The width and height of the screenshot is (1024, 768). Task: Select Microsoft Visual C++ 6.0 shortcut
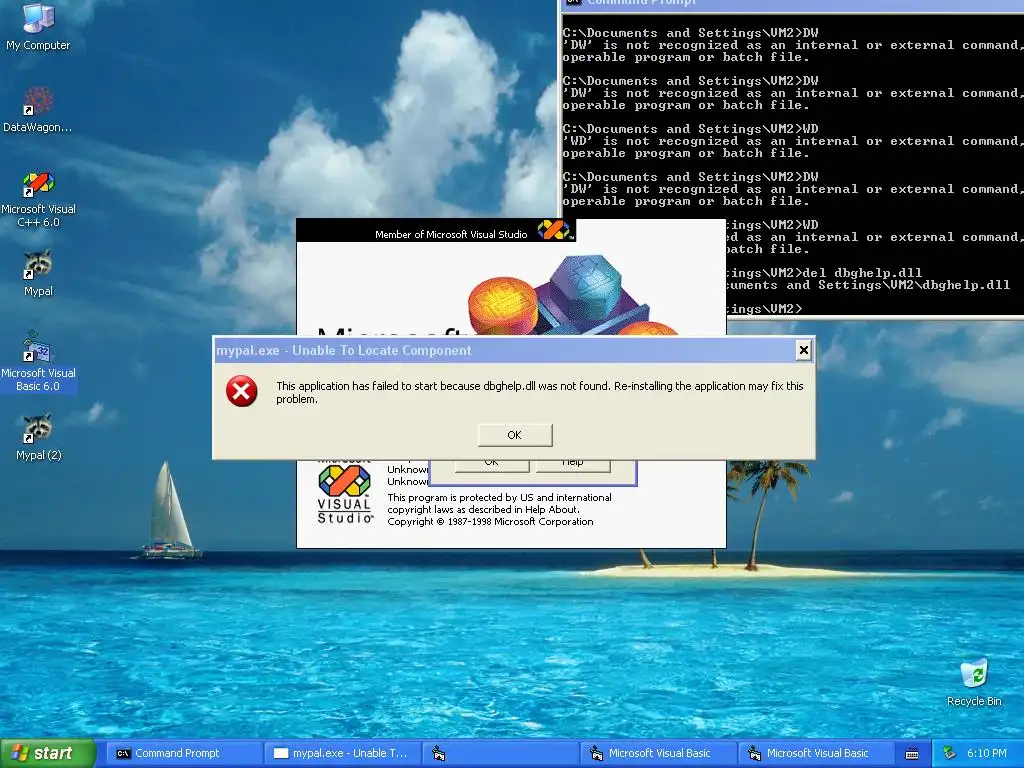(x=38, y=199)
